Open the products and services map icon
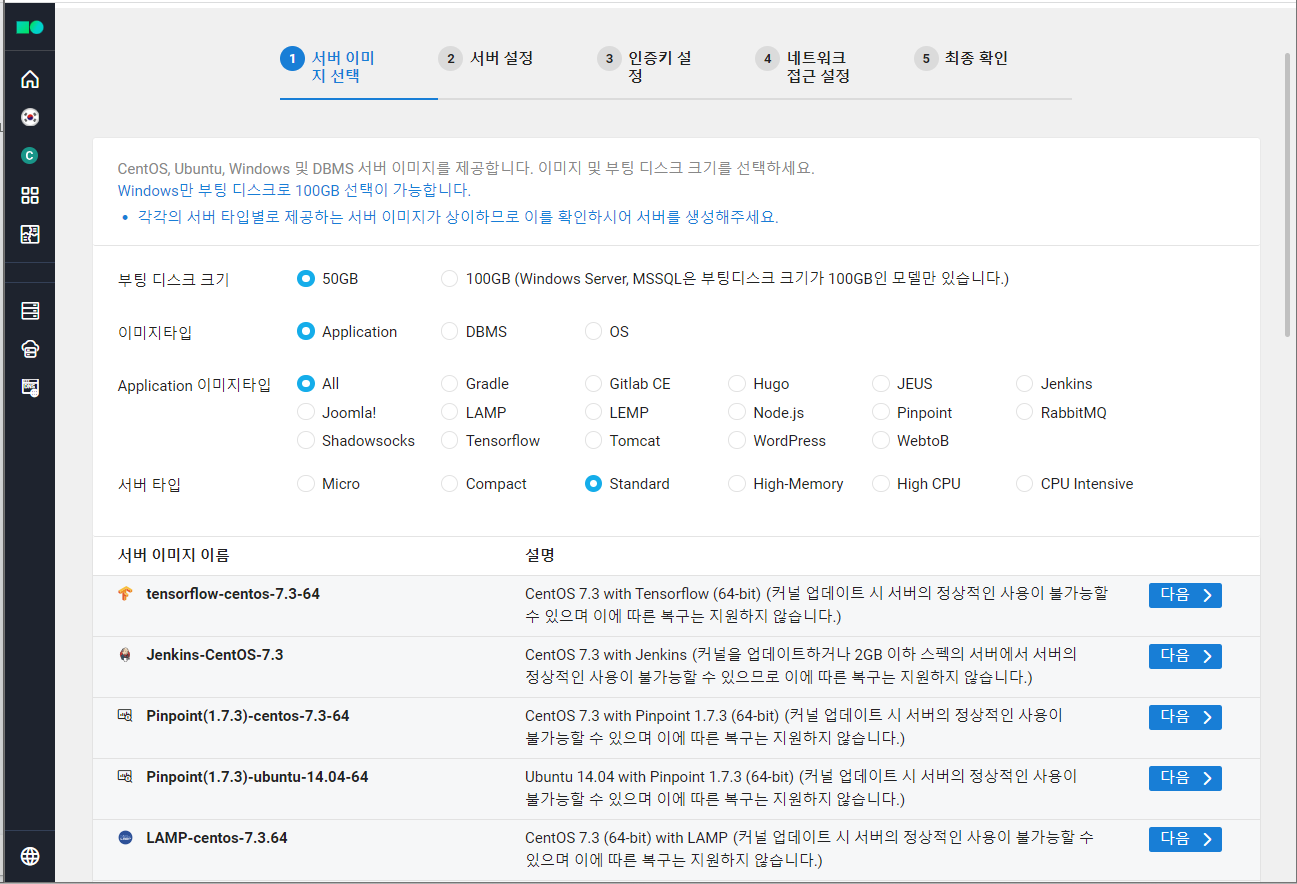Image resolution: width=1297 pixels, height=884 pixels. tap(30, 234)
